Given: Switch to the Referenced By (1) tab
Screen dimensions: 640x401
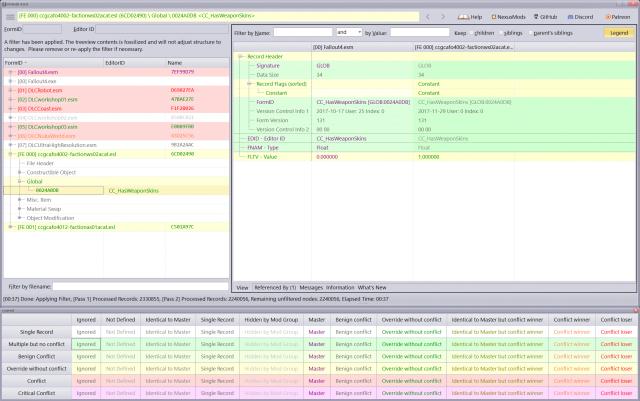Looking at the screenshot, I should (x=275, y=287).
